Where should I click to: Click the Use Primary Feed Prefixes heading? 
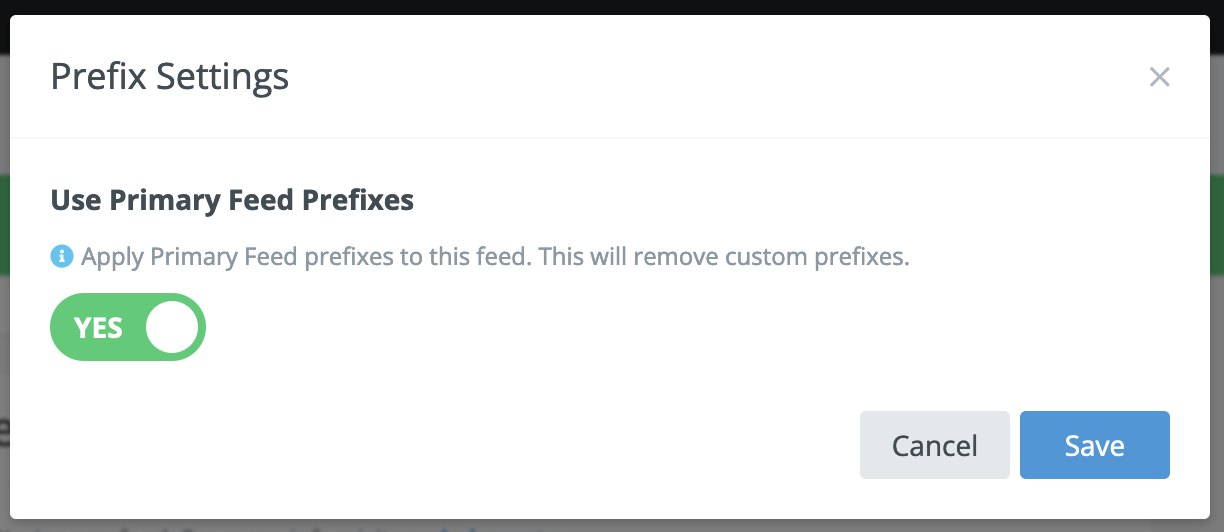(232, 200)
